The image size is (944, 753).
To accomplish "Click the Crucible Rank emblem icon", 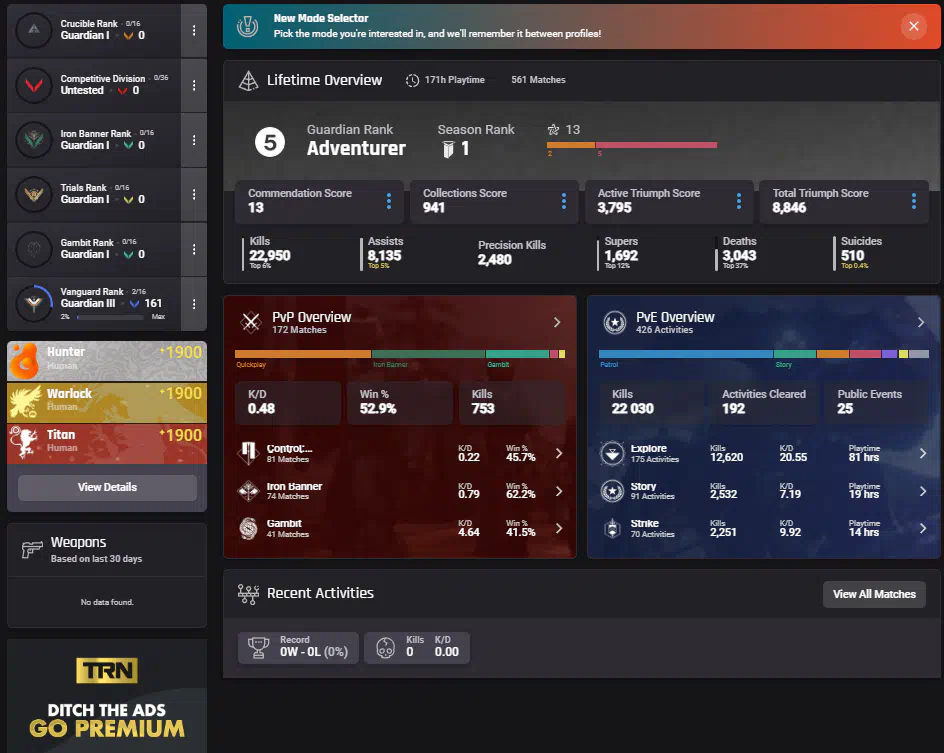I will pos(34,29).
